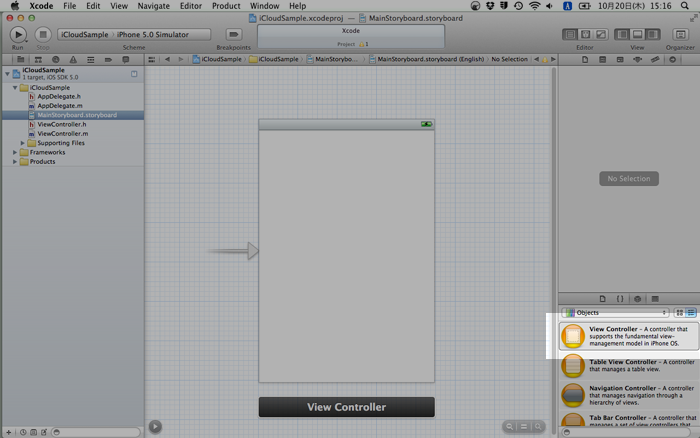Open the File menu
Image resolution: width=700 pixels, height=438 pixels.
tap(69, 6)
